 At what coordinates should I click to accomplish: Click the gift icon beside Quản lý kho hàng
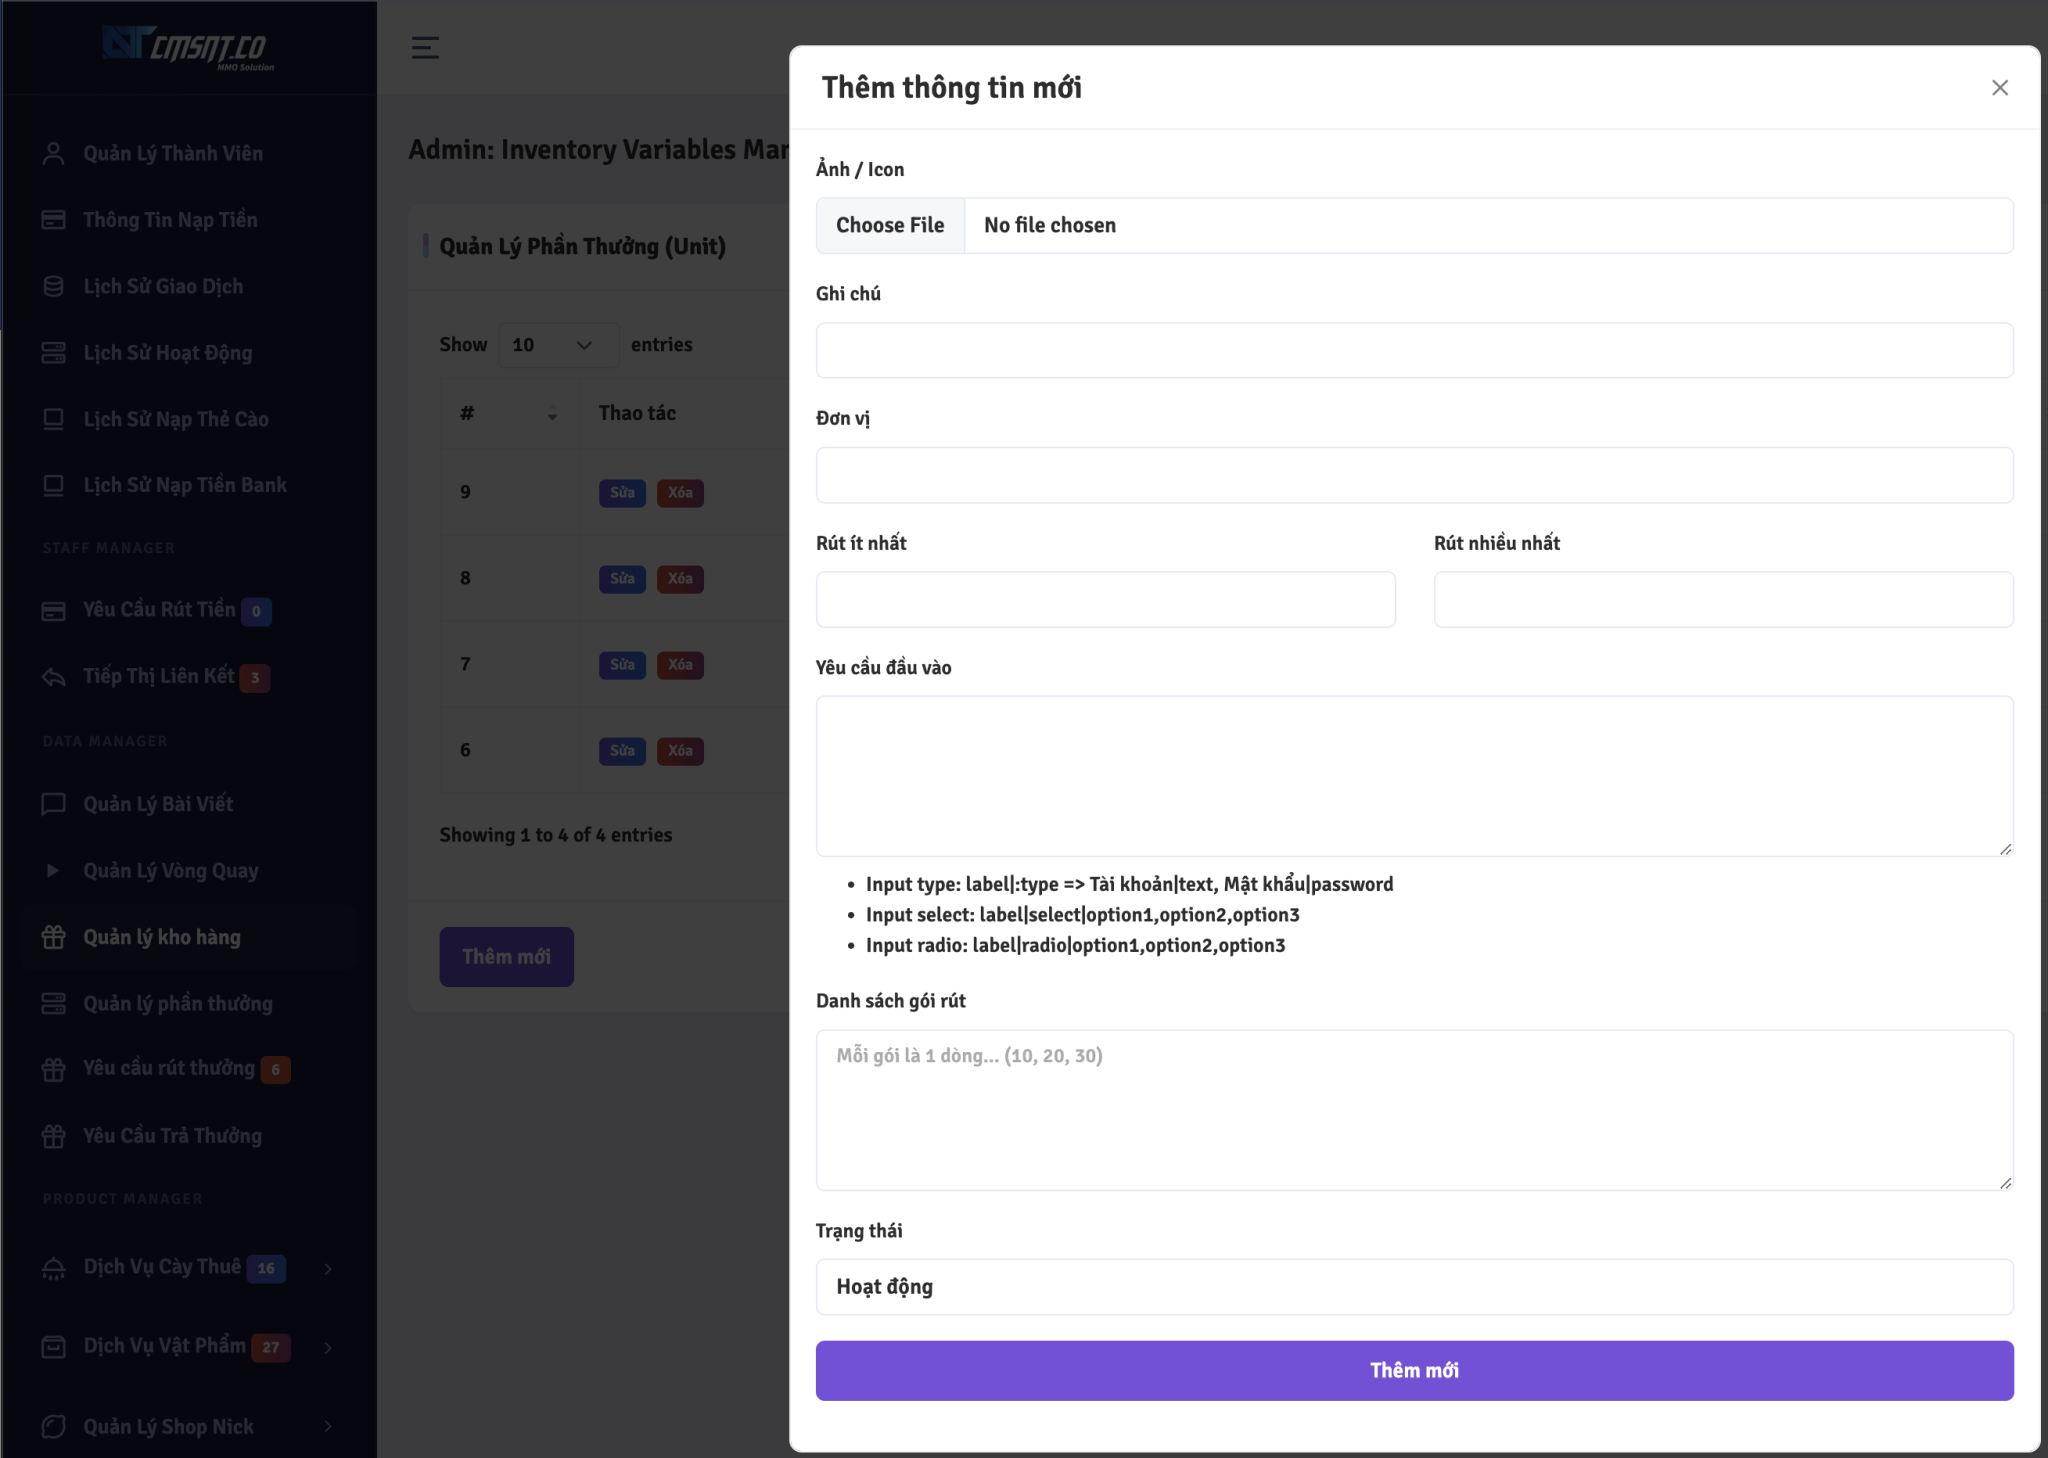(54, 937)
